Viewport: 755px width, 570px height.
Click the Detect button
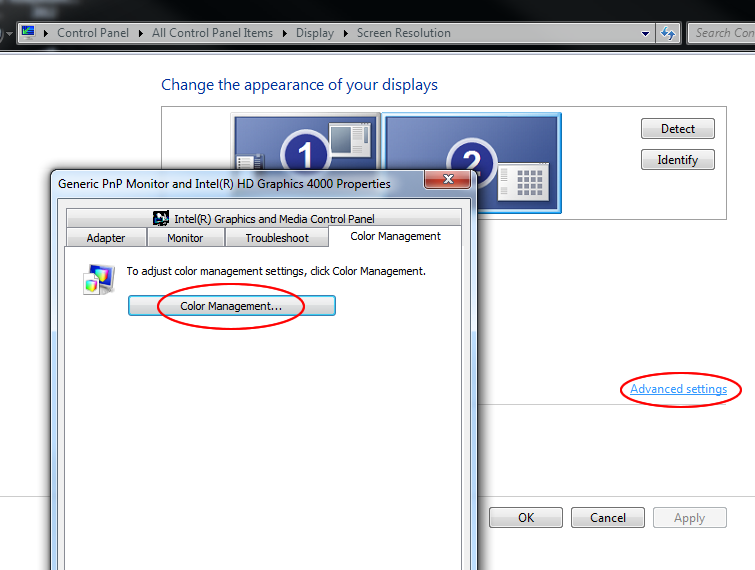pos(677,129)
